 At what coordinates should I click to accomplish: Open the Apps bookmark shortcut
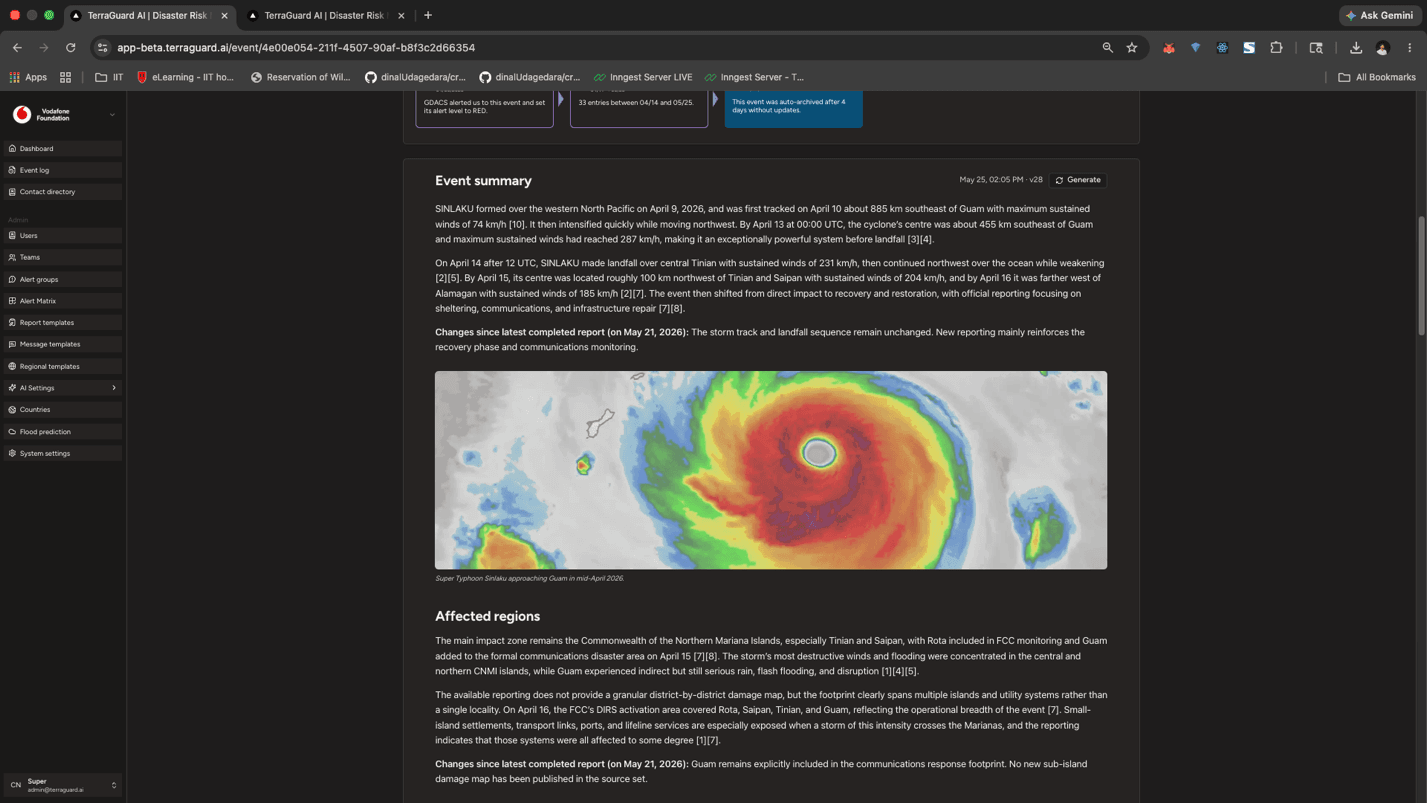pos(28,77)
